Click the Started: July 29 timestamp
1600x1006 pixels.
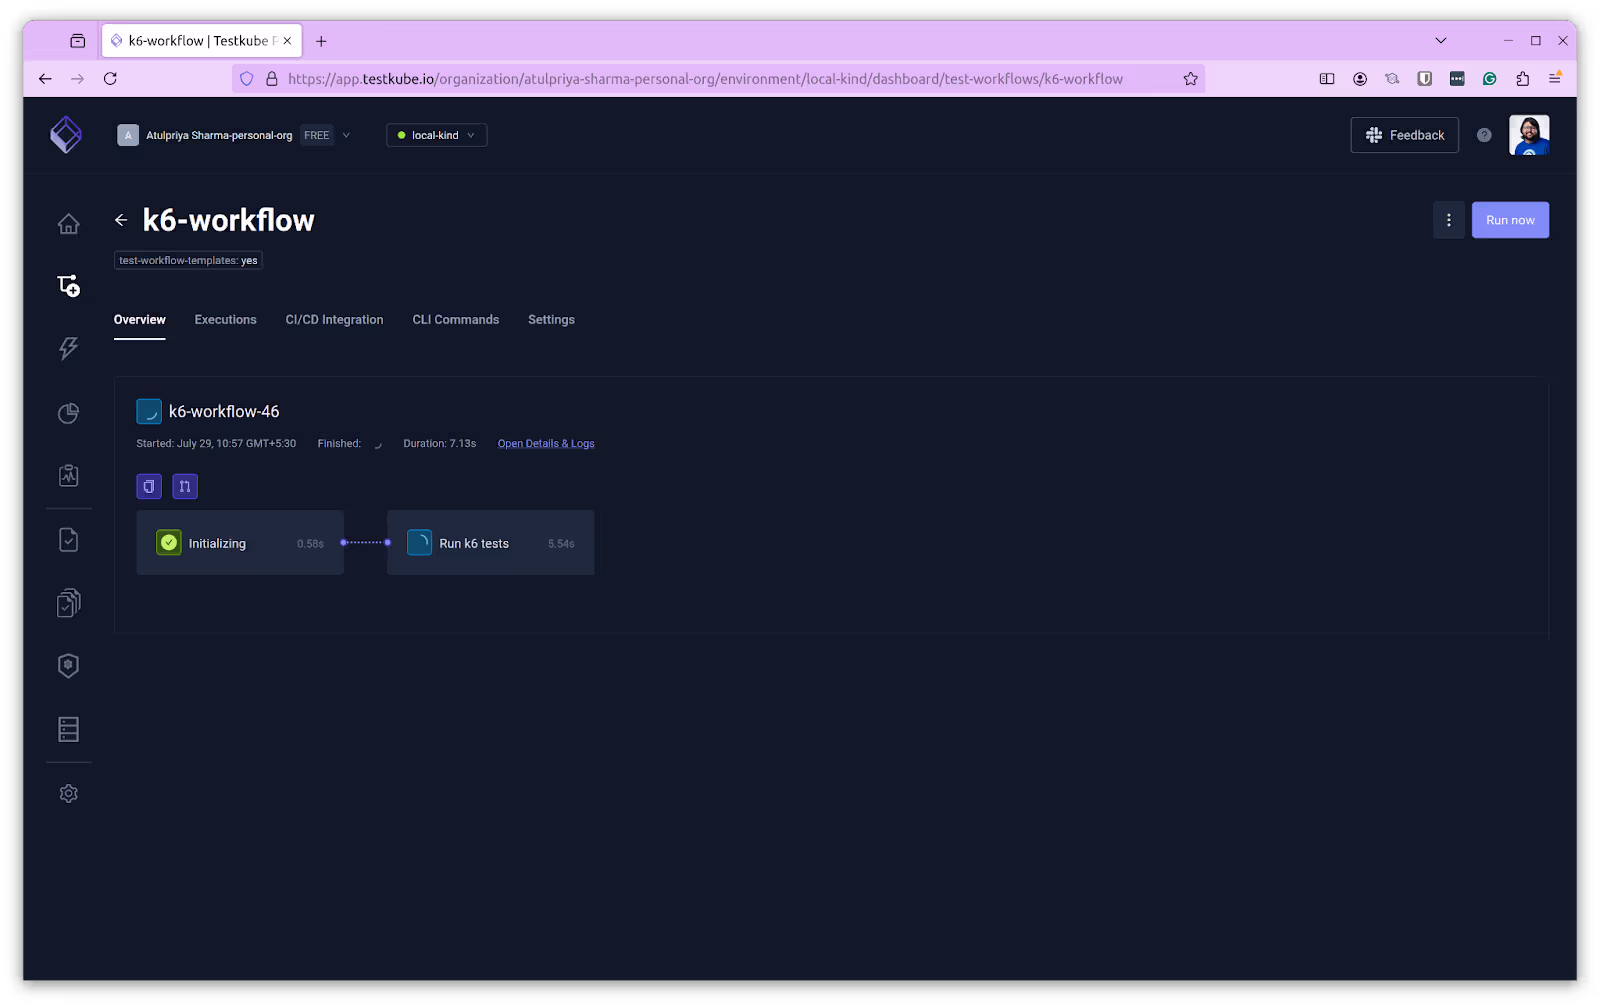tap(216, 444)
